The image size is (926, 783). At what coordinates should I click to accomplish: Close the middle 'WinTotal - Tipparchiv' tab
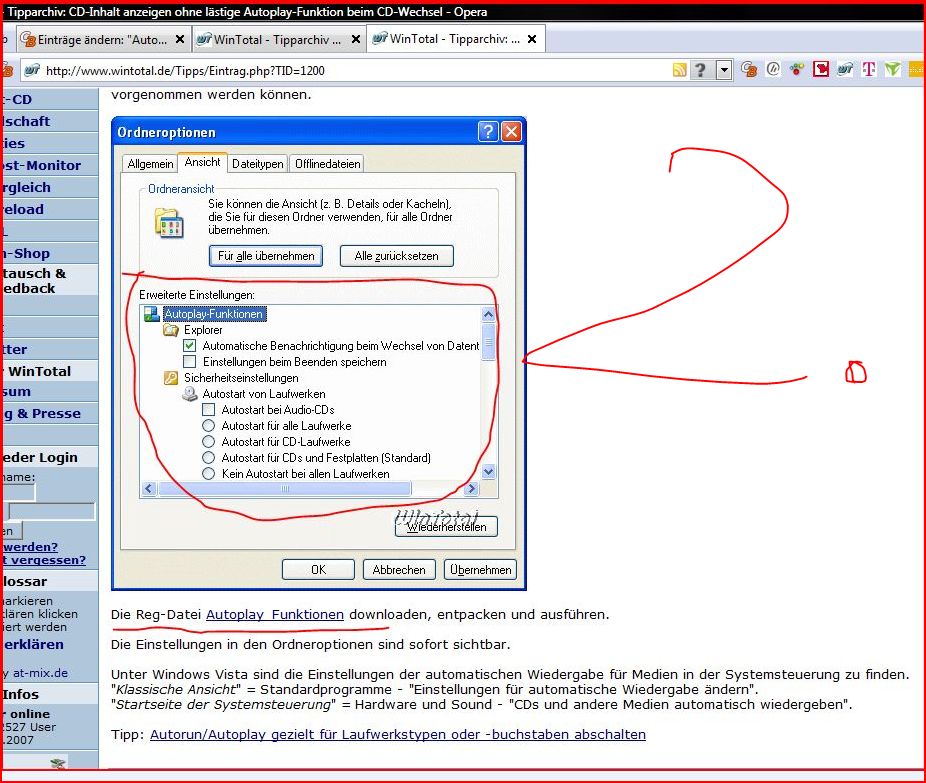356,40
